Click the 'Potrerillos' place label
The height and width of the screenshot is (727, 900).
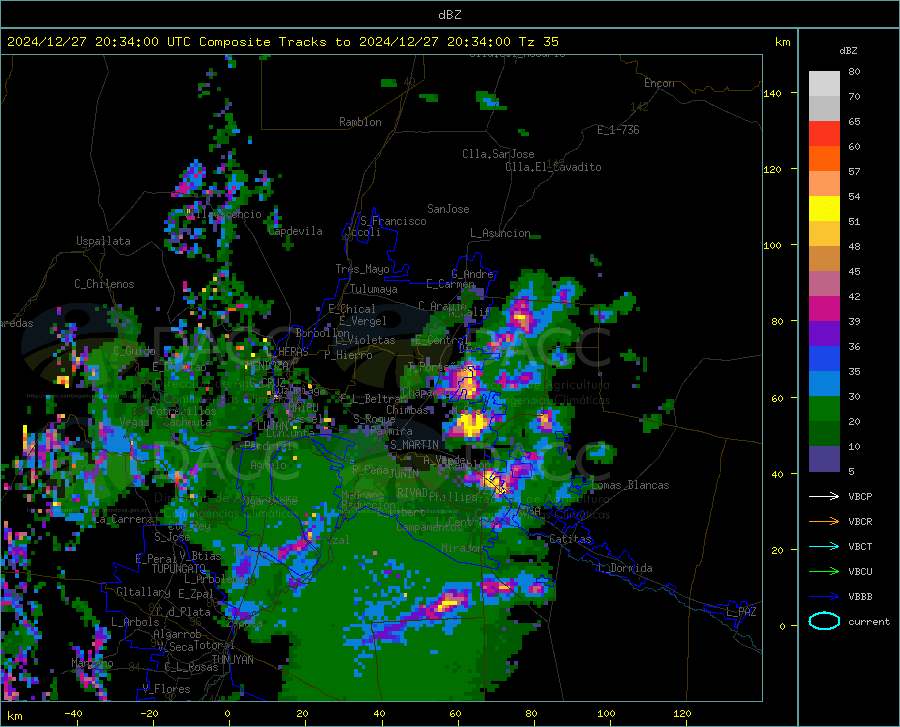183,411
